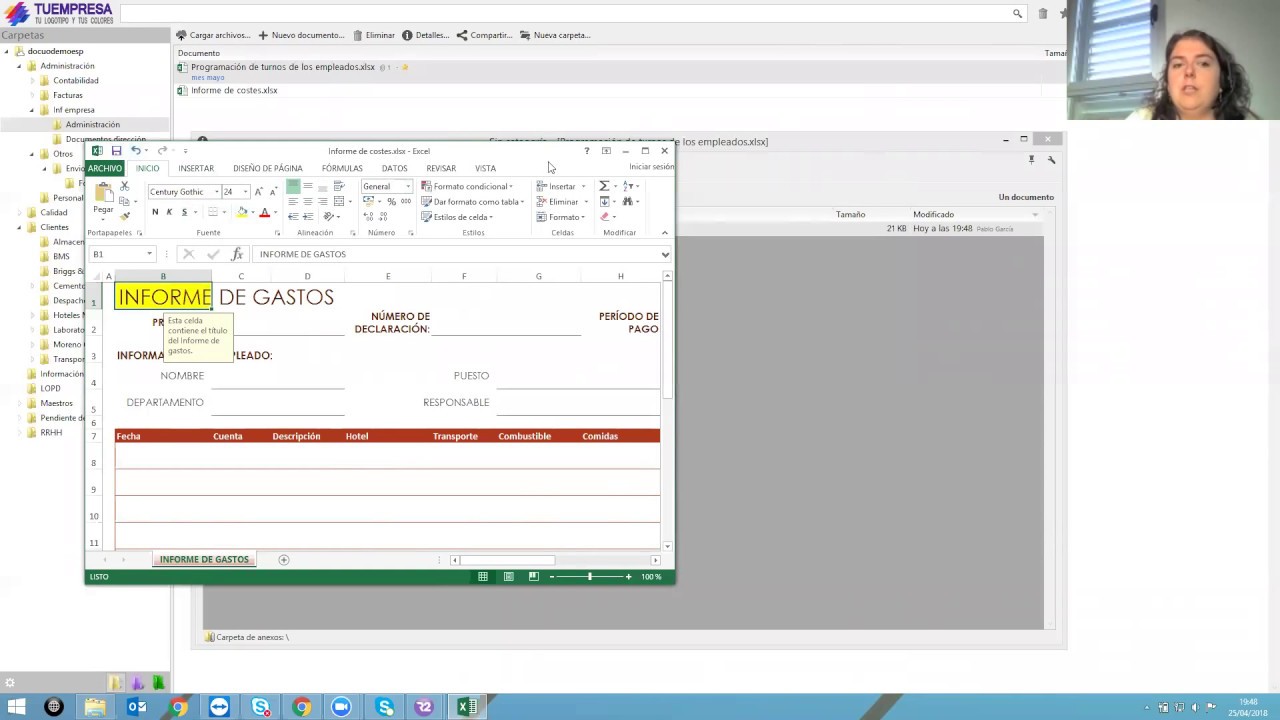Image resolution: width=1280 pixels, height=720 pixels.
Task: Open Estilos de celda dropdown
Action: (456, 217)
